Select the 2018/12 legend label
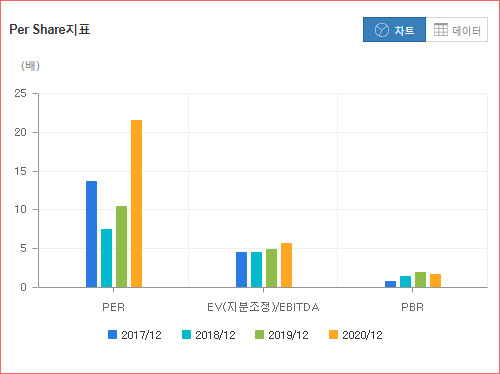Image resolution: width=500 pixels, height=374 pixels. tap(215, 335)
